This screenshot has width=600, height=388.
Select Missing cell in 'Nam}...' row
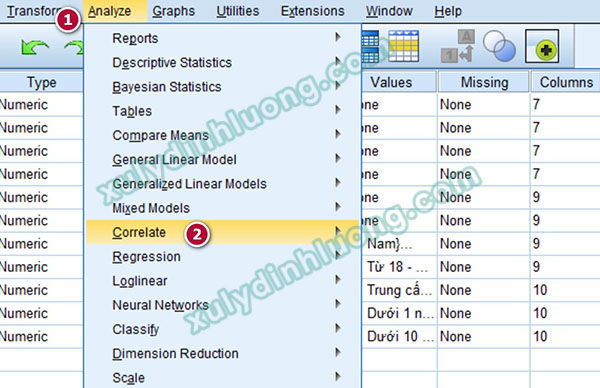click(x=484, y=244)
